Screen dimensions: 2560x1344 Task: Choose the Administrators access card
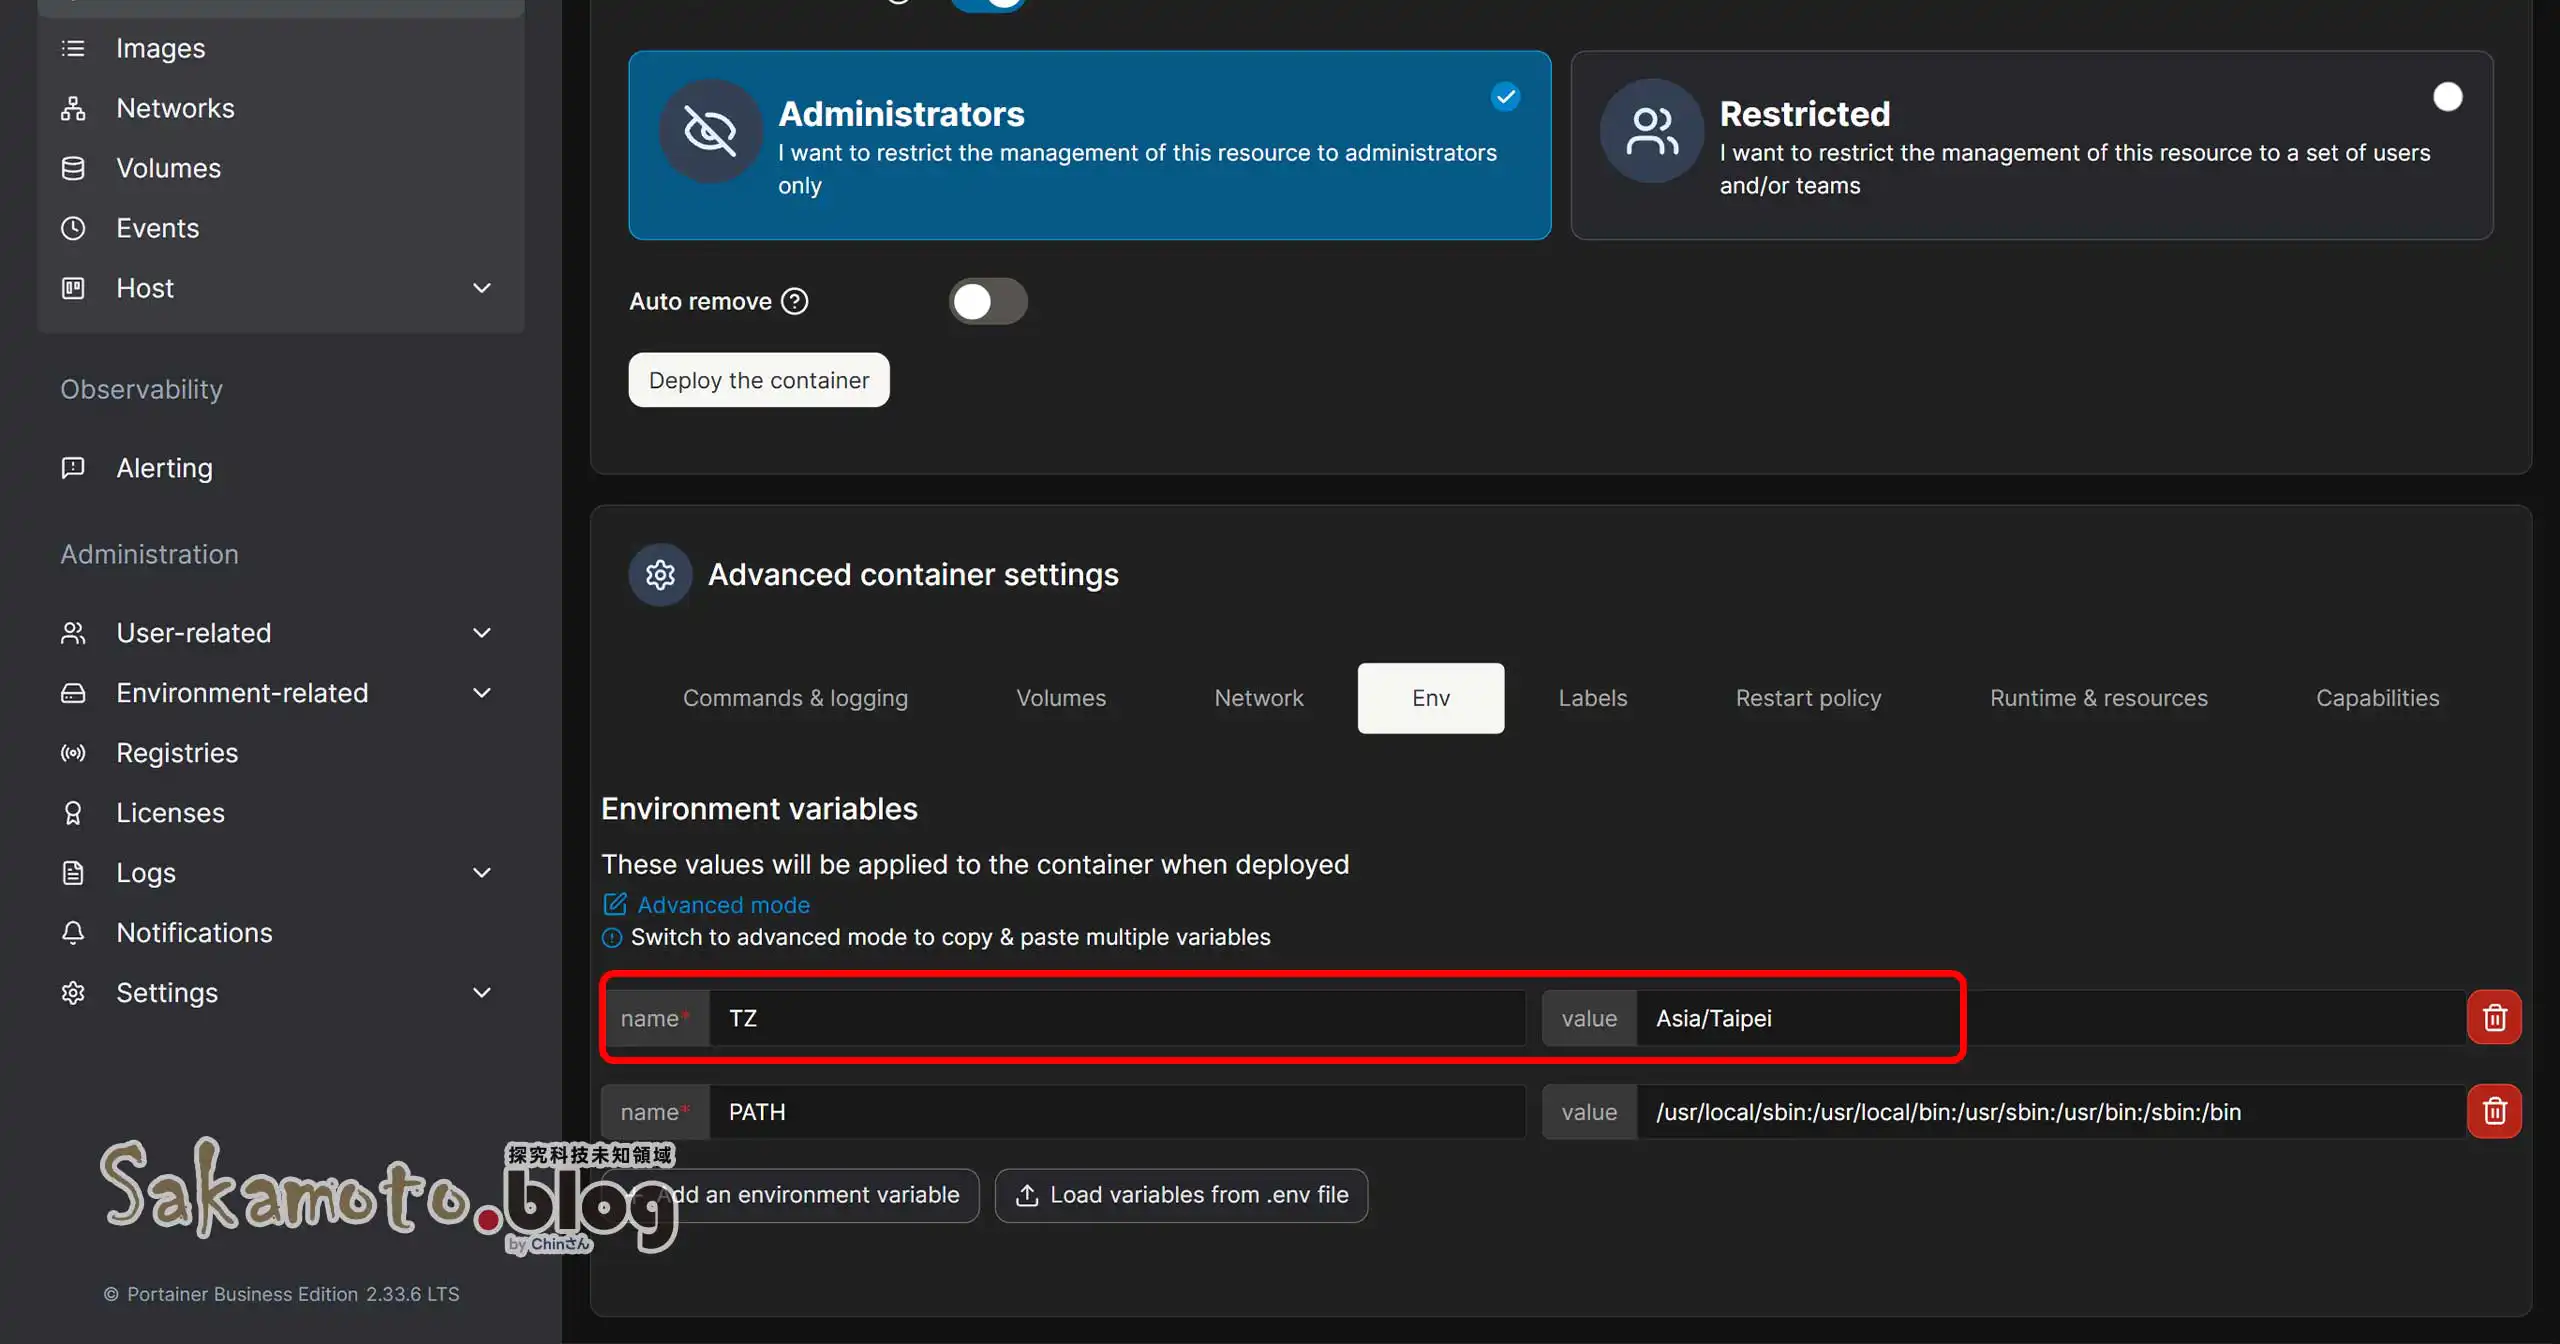pyautogui.click(x=1089, y=145)
